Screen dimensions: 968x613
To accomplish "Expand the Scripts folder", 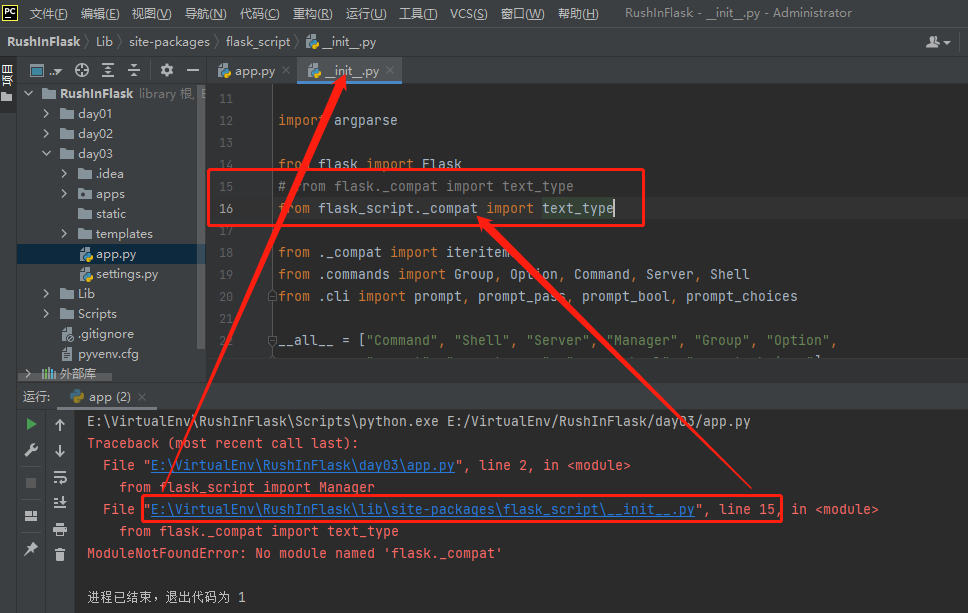I will pyautogui.click(x=46, y=314).
